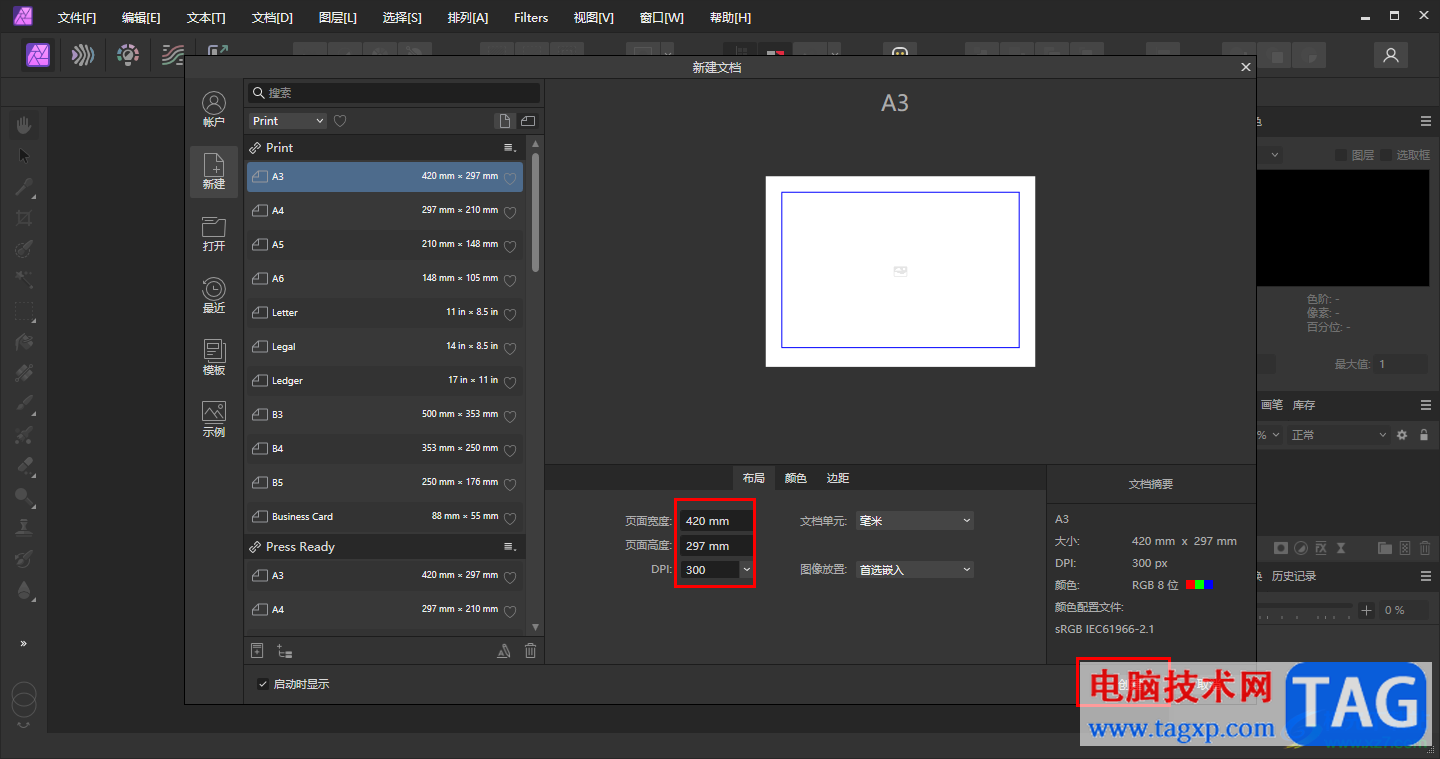Switch to the 边距 tab
This screenshot has width=1440, height=759.
tap(838, 478)
